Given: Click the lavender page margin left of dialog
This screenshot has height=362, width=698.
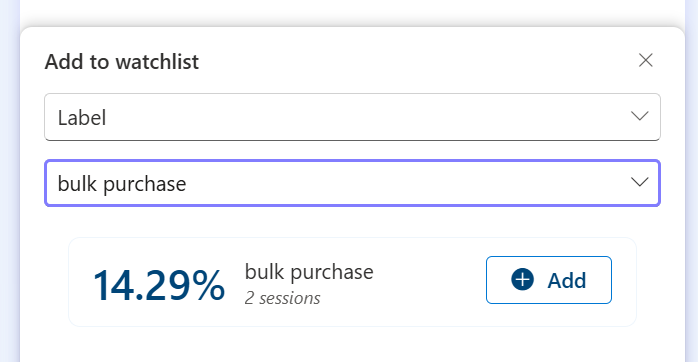Looking at the screenshot, I should coord(9,178).
